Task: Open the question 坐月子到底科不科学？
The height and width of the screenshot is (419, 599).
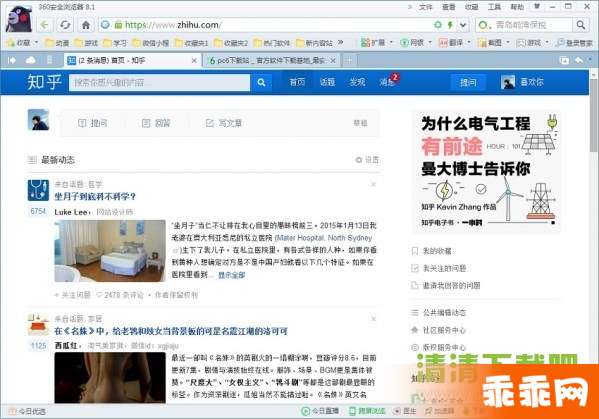Action: [95, 196]
